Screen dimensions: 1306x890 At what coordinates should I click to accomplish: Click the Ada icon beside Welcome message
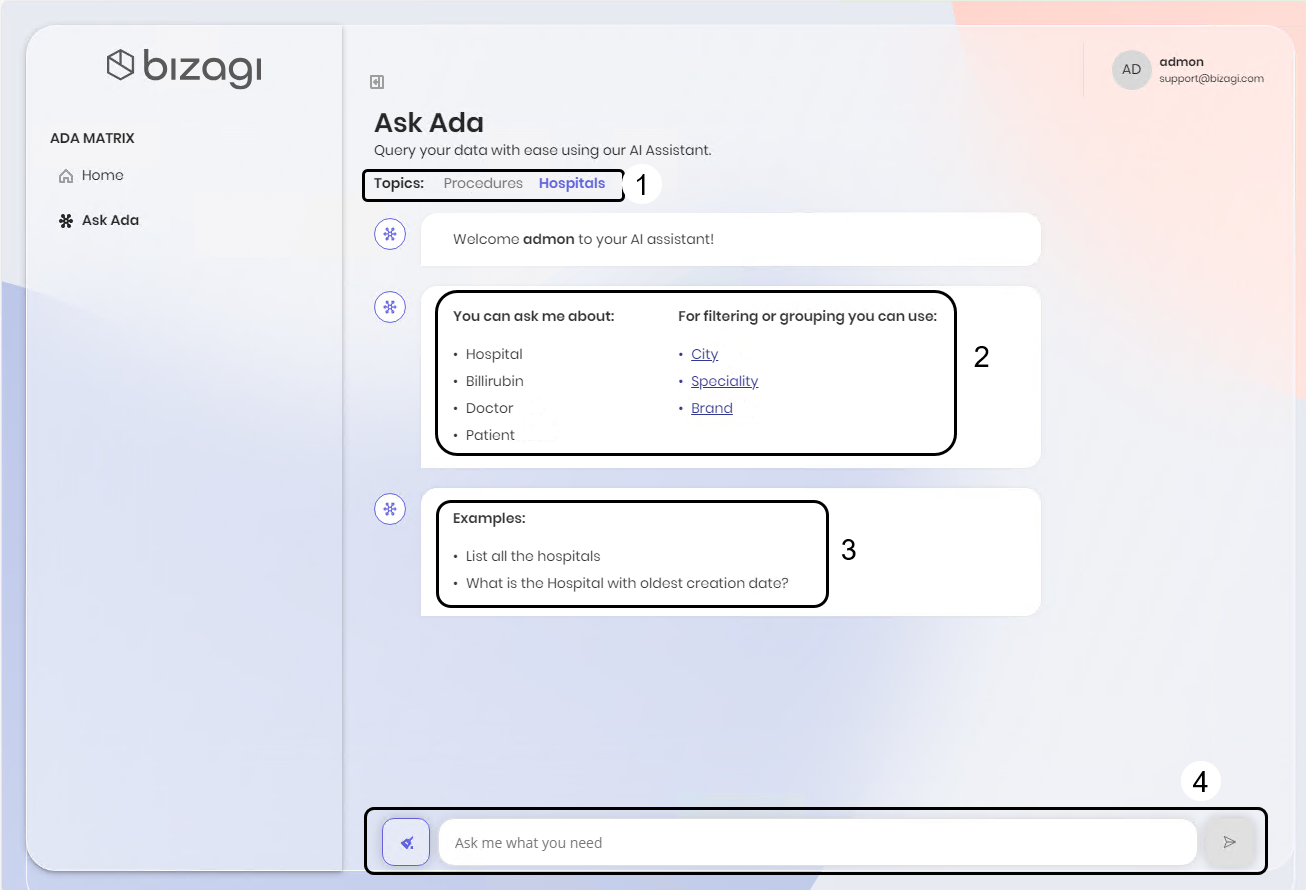point(390,235)
